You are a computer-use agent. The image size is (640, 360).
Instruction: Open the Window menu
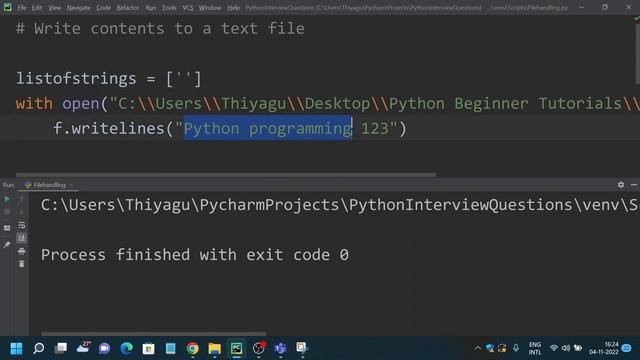[x=210, y=8]
